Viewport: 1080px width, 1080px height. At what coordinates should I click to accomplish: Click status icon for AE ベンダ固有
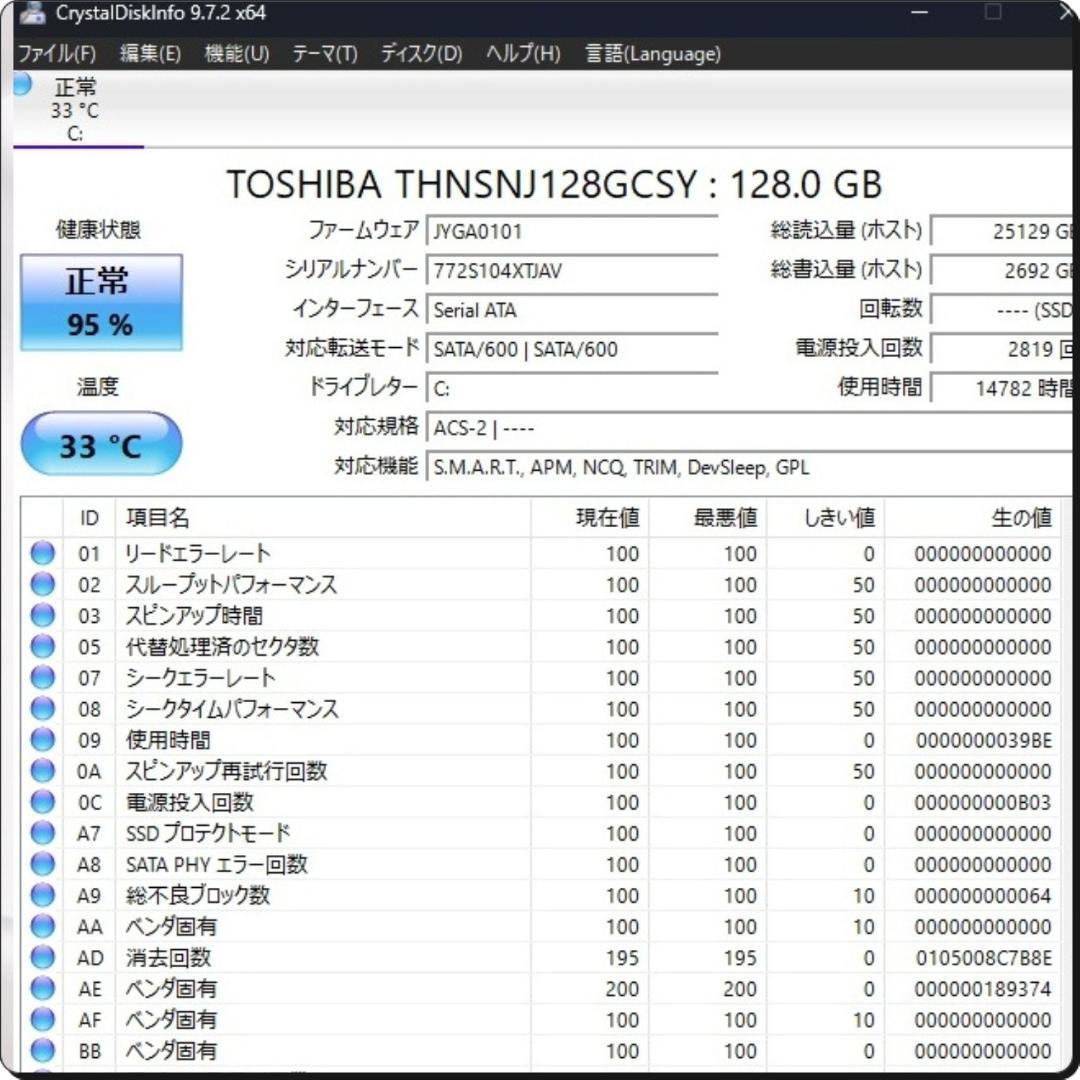tap(43, 988)
